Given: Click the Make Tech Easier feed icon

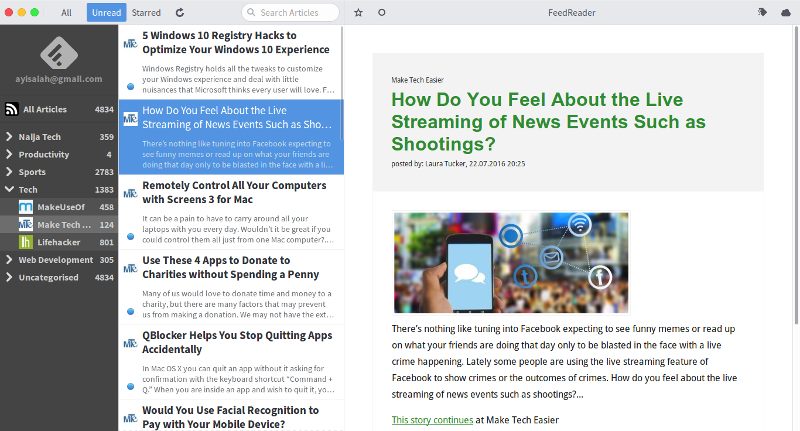Looking at the screenshot, I should tap(26, 224).
